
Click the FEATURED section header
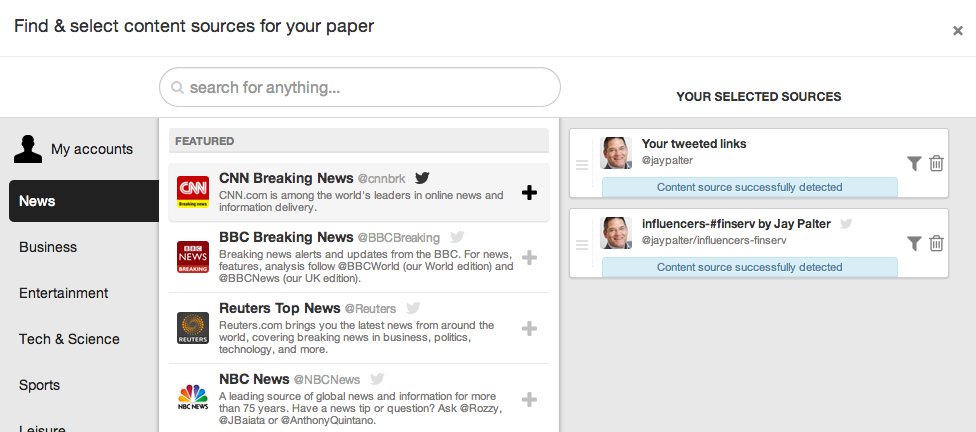coord(359,141)
